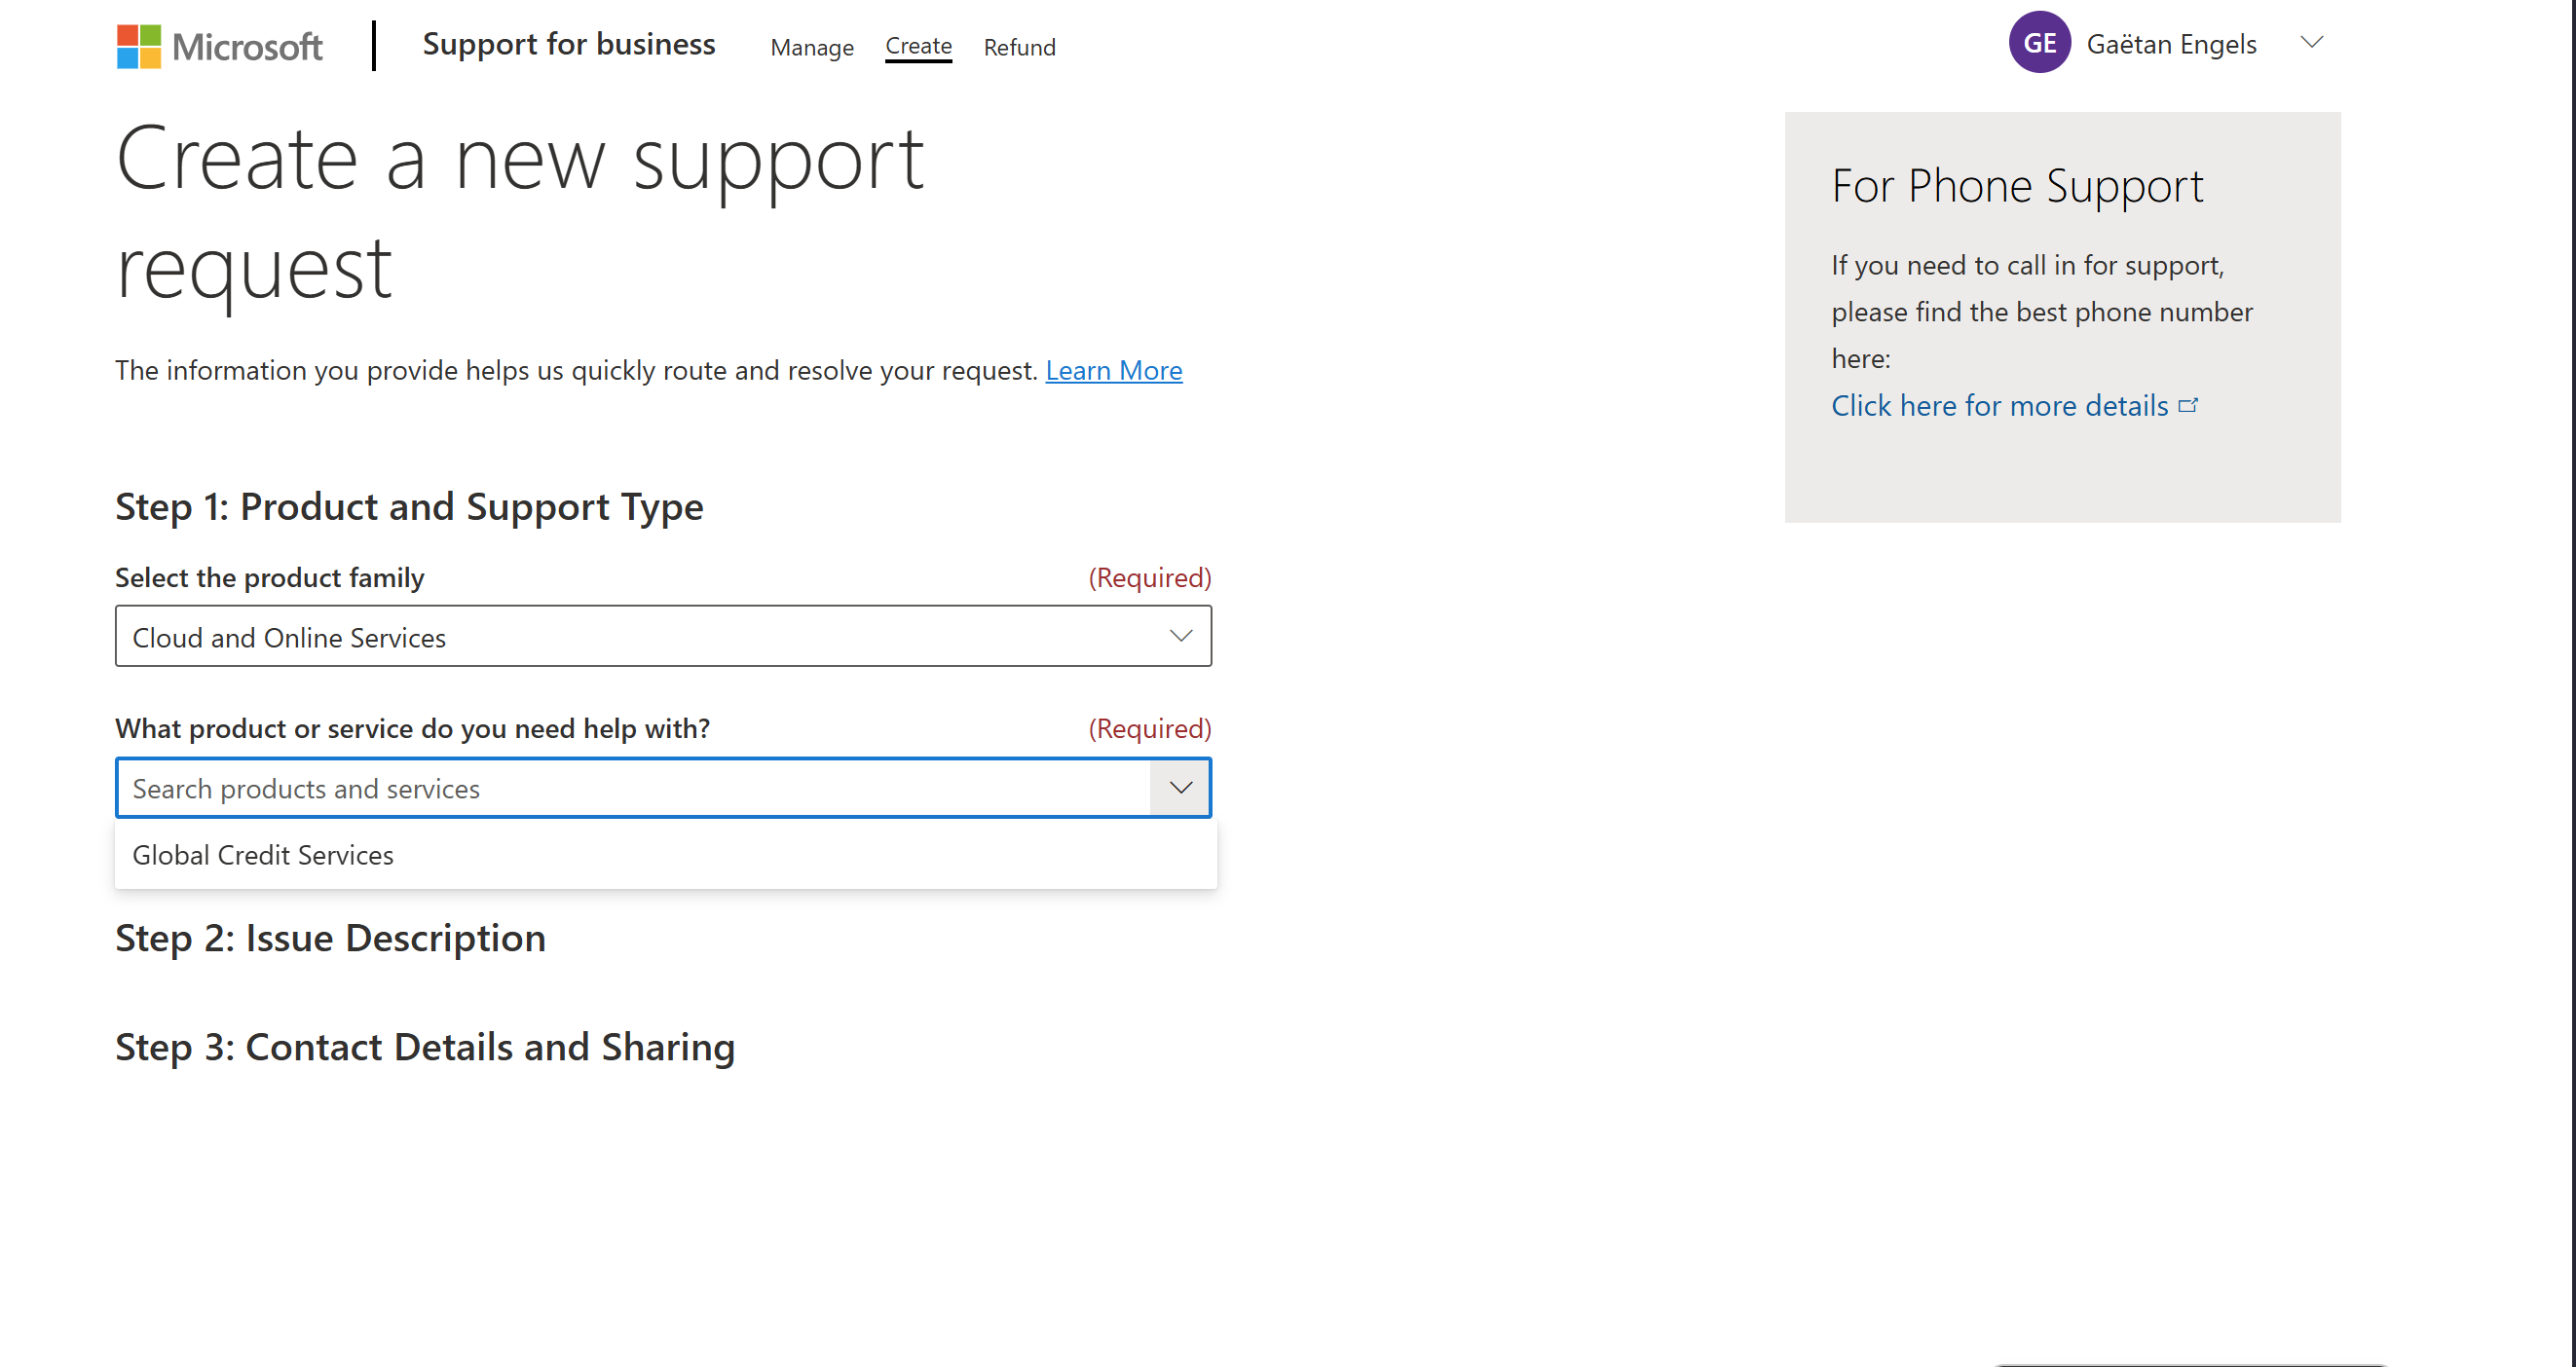
Task: Open external link icon beside more details
Action: [x=2188, y=405]
